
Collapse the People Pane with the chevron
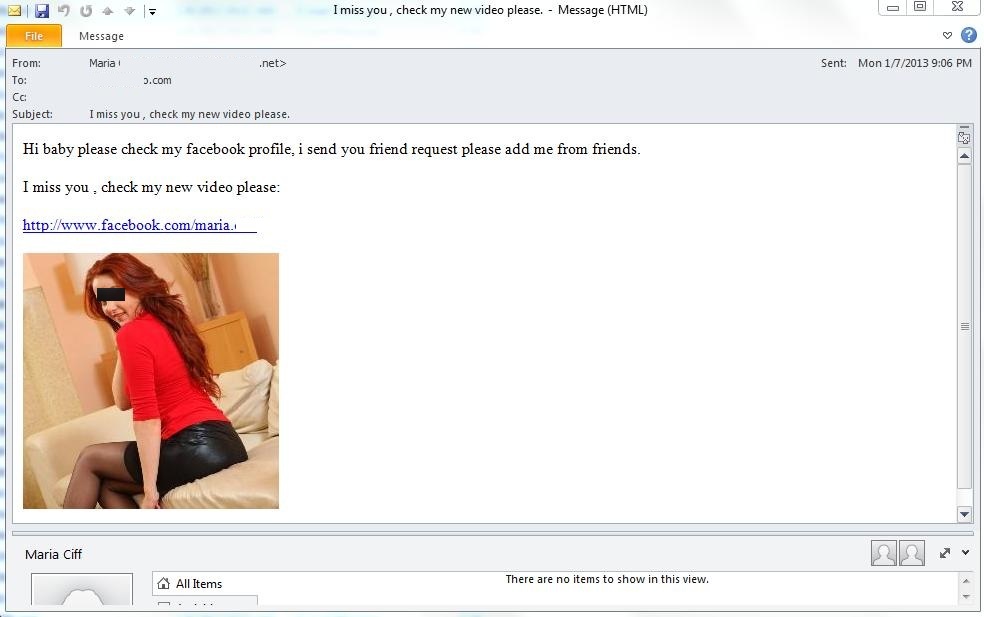coord(965,552)
